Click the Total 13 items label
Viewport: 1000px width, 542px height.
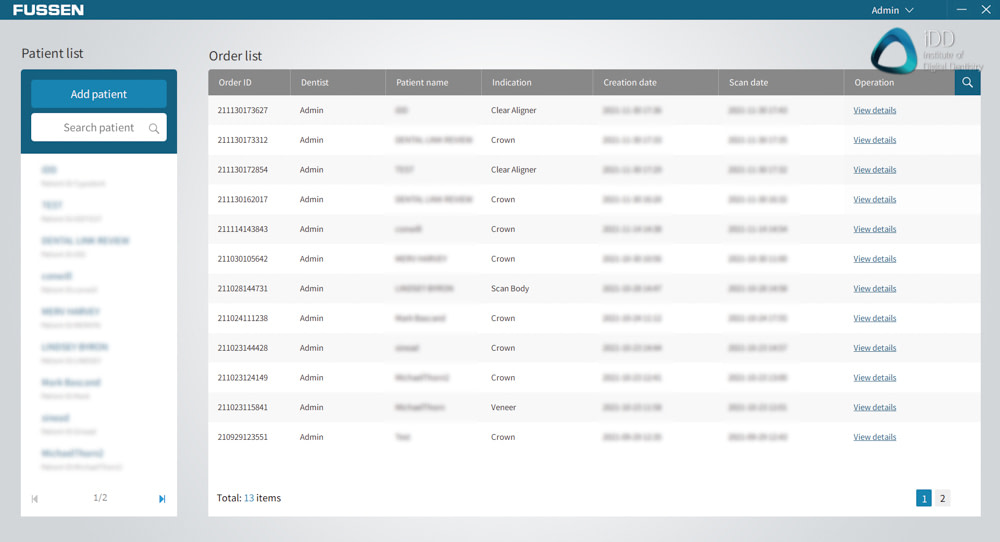pos(249,498)
